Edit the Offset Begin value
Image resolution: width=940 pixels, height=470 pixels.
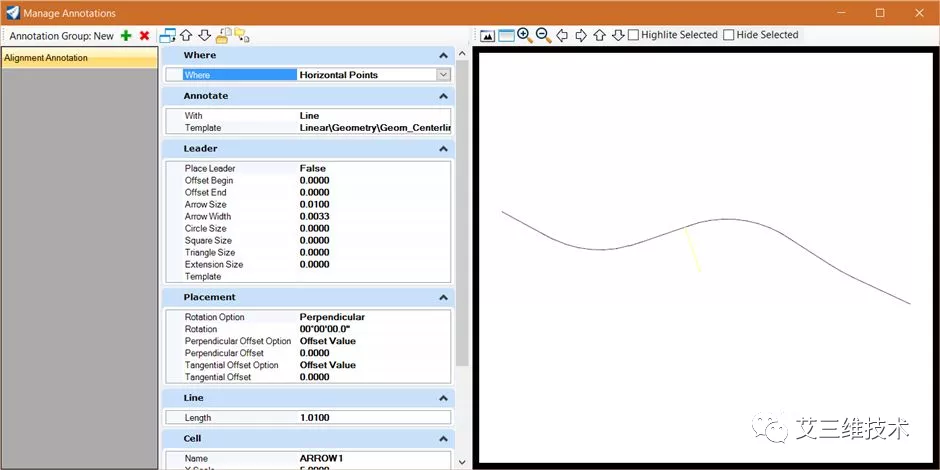coord(315,180)
